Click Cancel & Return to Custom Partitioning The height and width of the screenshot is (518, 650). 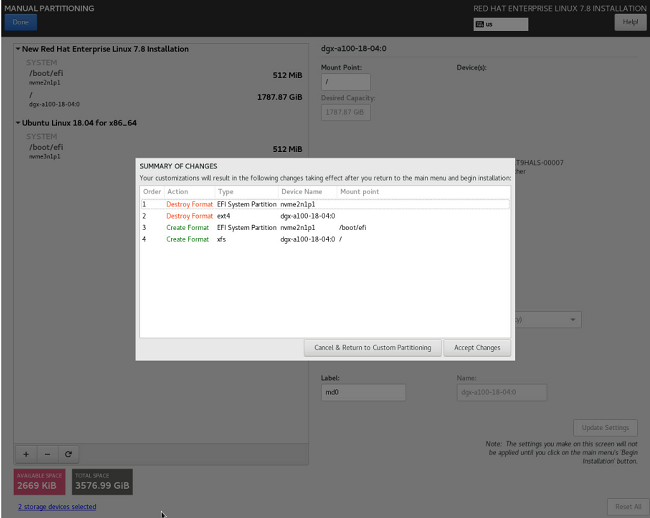(x=372, y=347)
